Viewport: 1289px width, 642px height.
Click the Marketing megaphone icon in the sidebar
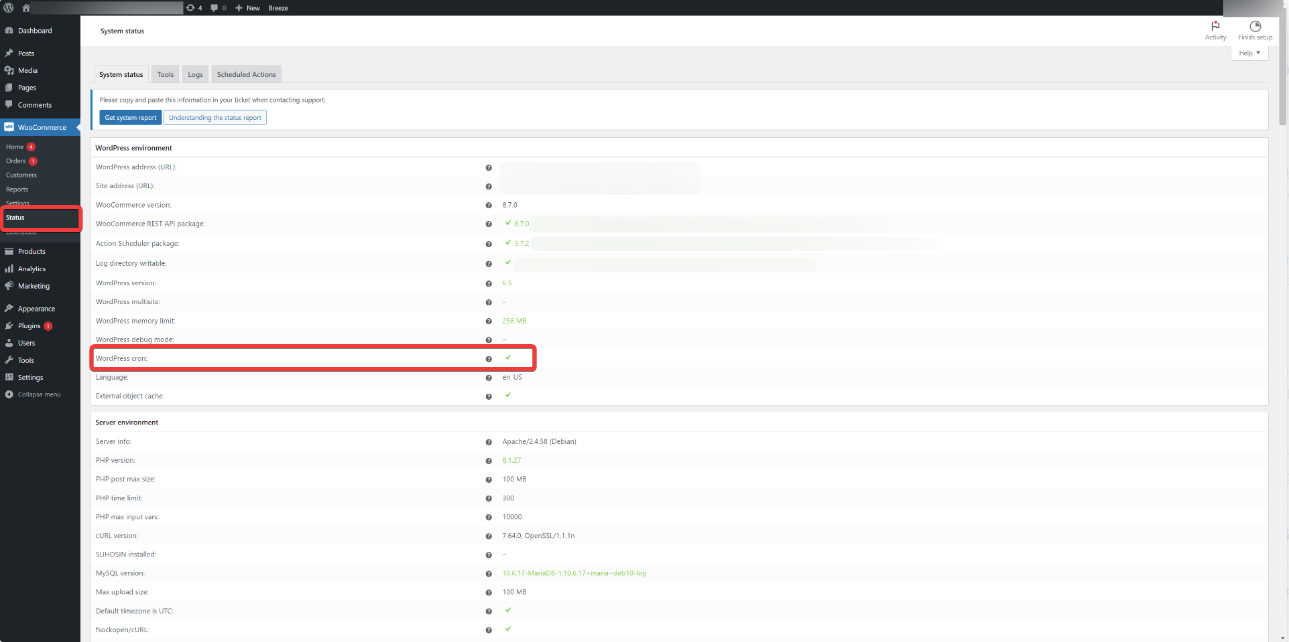(9, 286)
